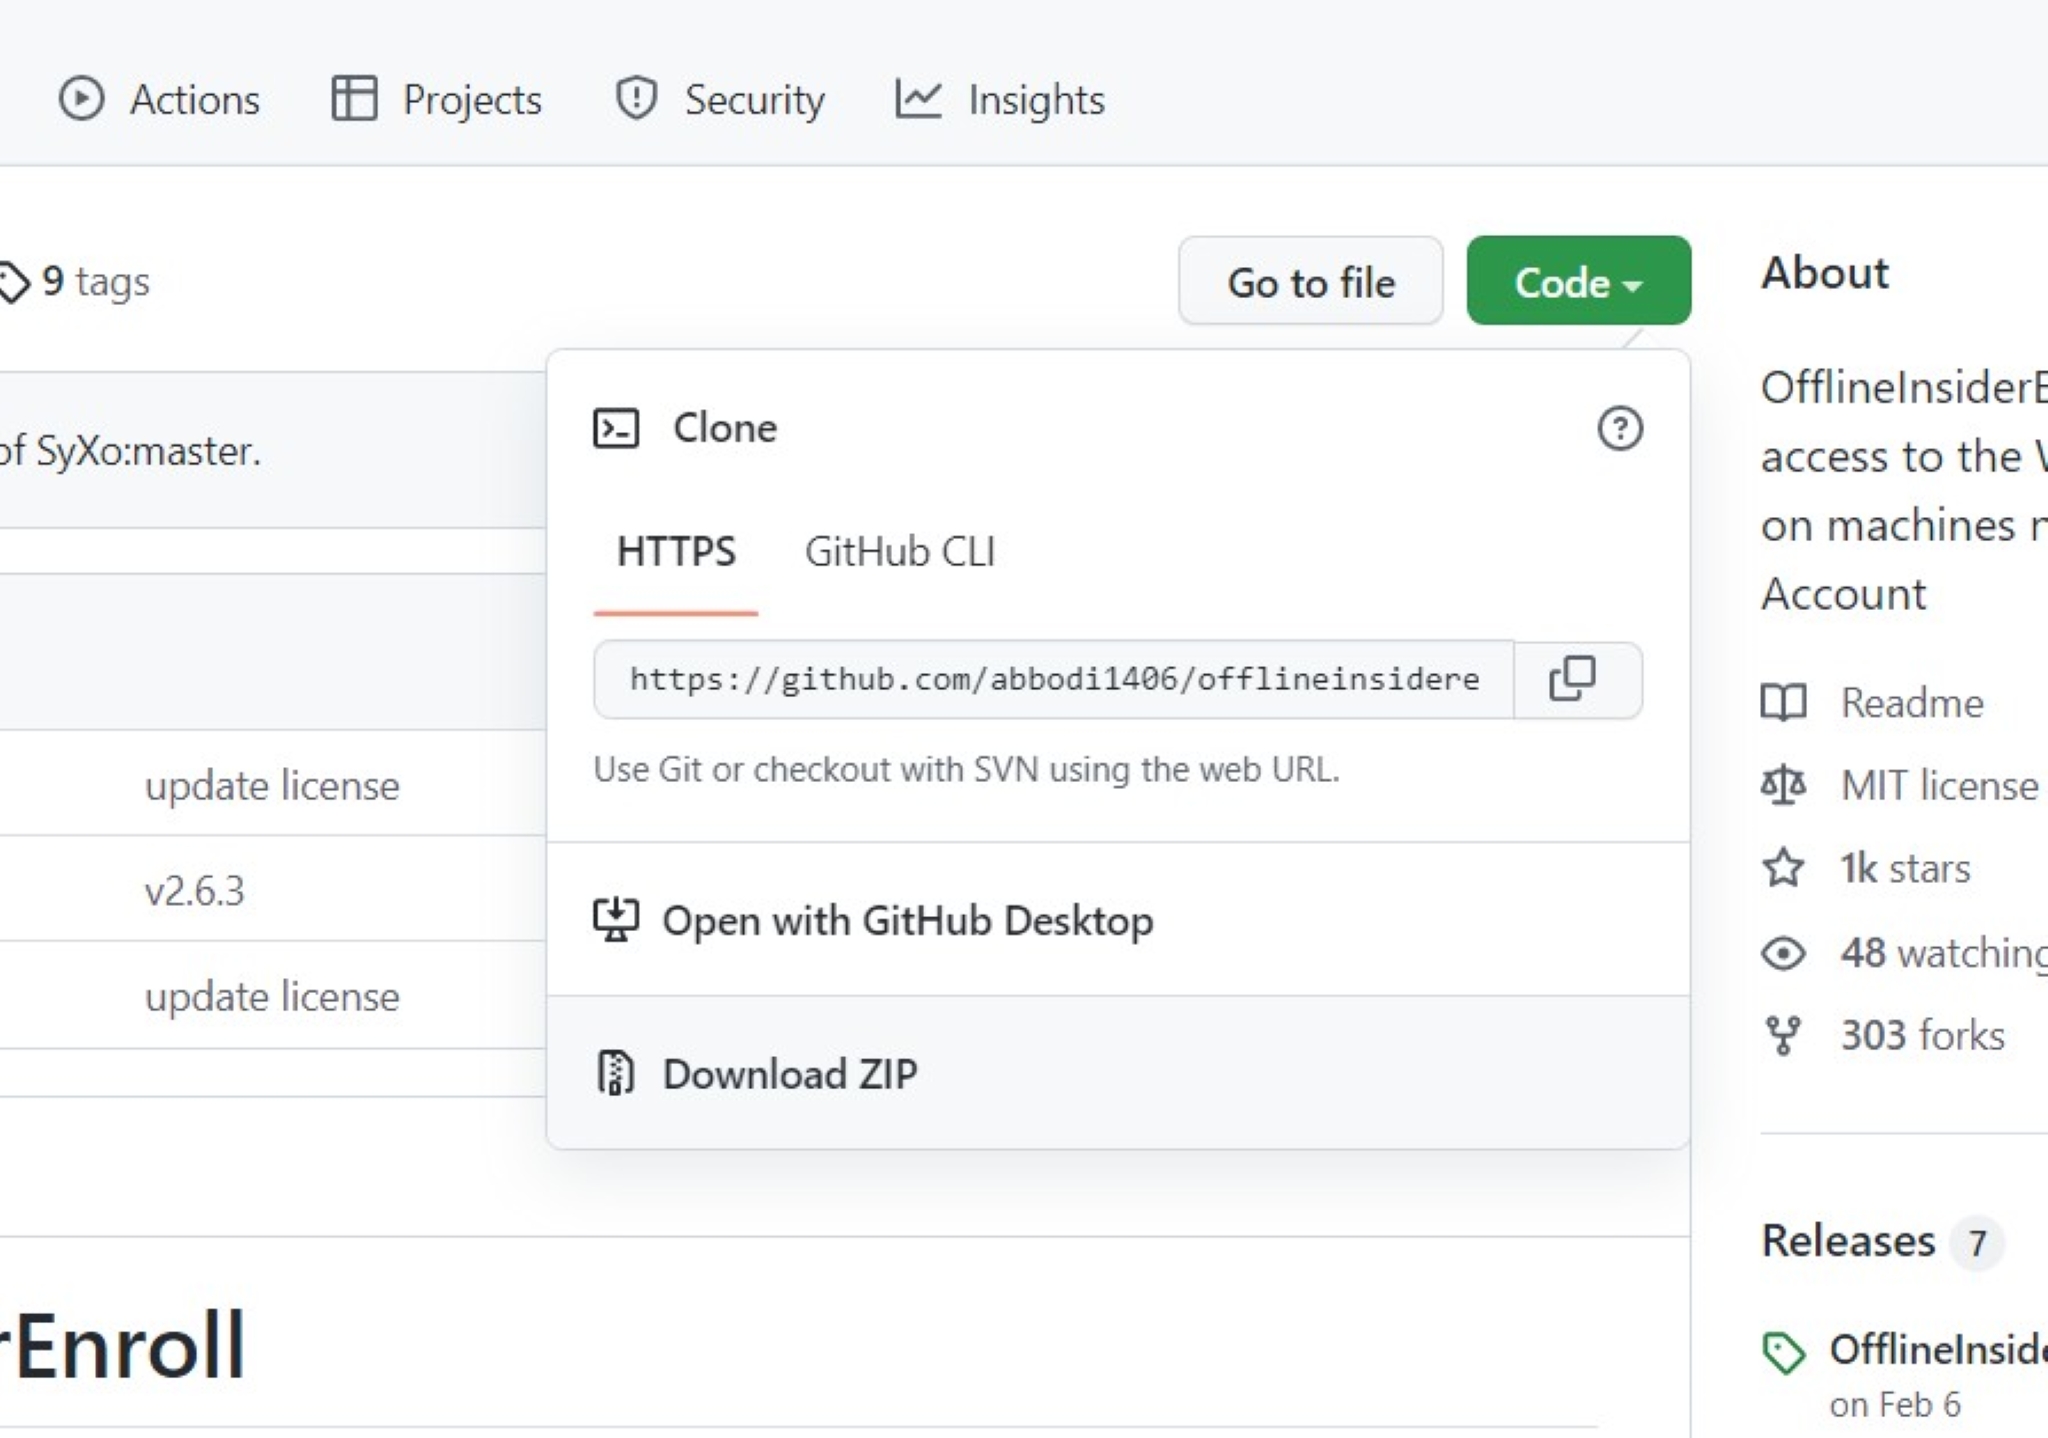The width and height of the screenshot is (2048, 1438).
Task: Click the Readme book icon
Action: click(x=1783, y=703)
